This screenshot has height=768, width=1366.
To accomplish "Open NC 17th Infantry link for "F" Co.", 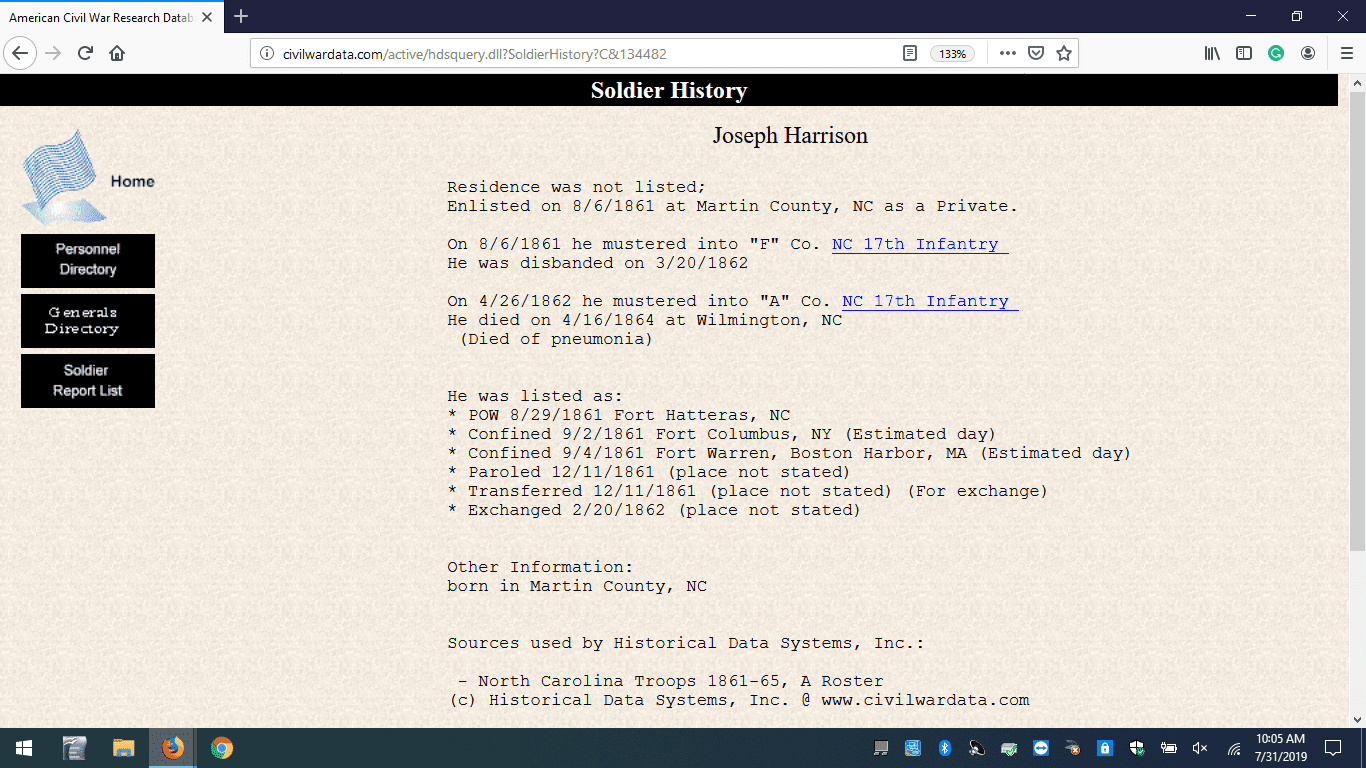I will pos(920,244).
